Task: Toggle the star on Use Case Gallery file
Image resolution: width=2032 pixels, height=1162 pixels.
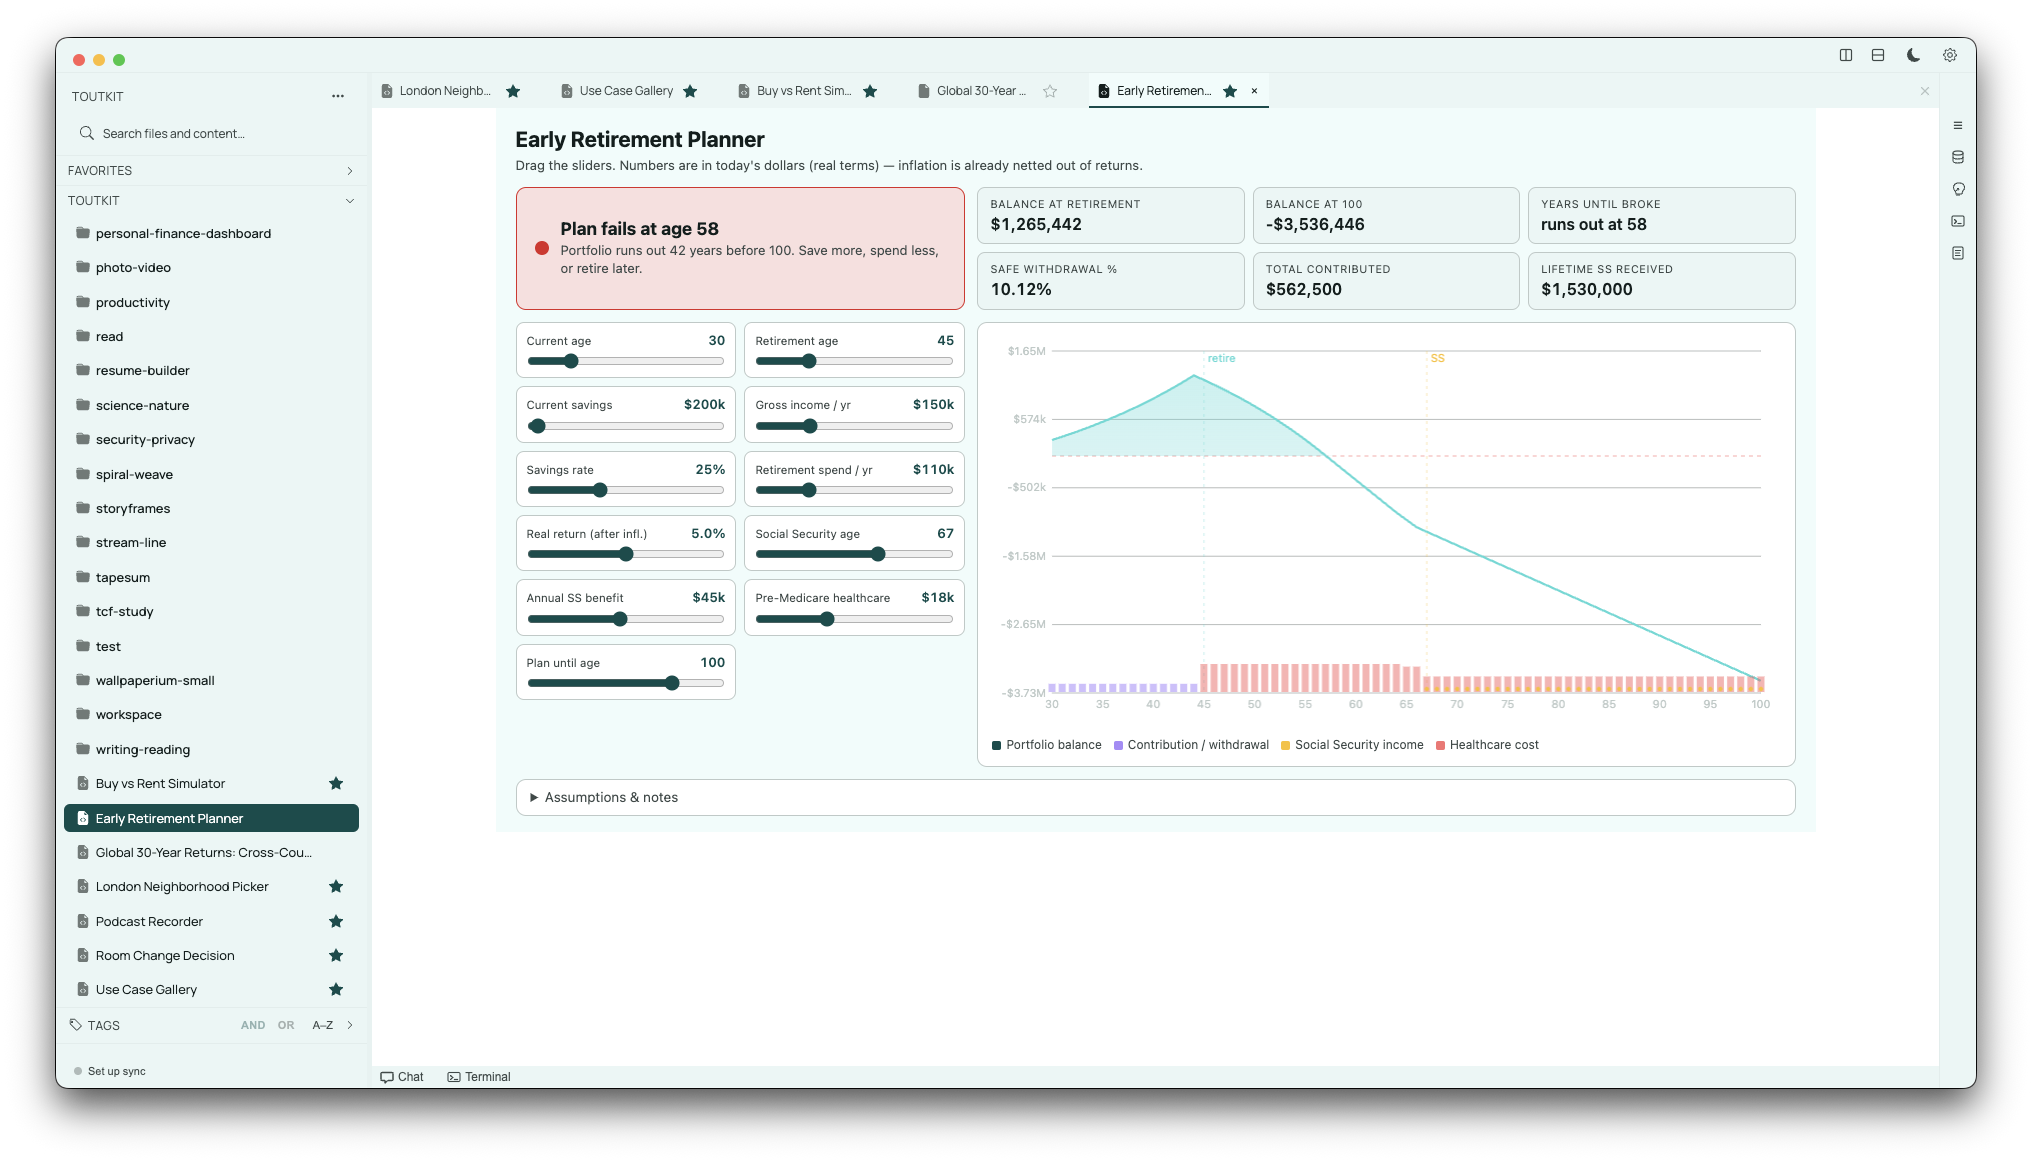Action: (336, 990)
